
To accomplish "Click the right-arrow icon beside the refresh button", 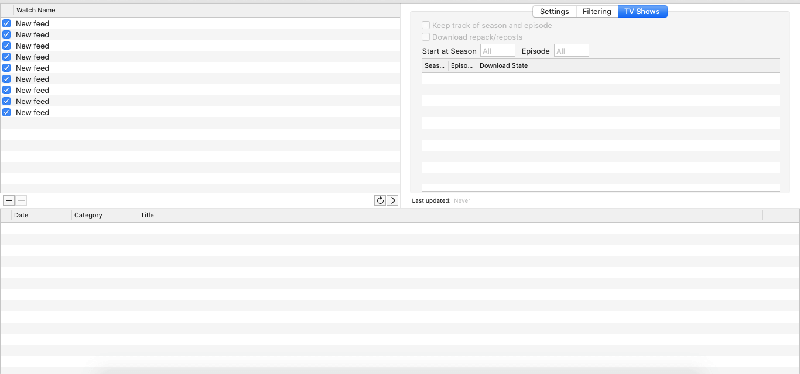I will (x=392, y=201).
